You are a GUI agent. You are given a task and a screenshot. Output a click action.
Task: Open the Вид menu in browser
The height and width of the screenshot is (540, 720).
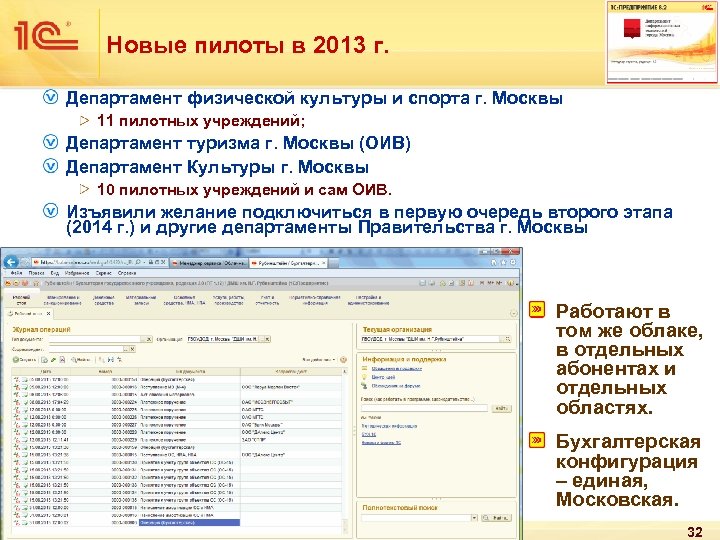(x=55, y=273)
